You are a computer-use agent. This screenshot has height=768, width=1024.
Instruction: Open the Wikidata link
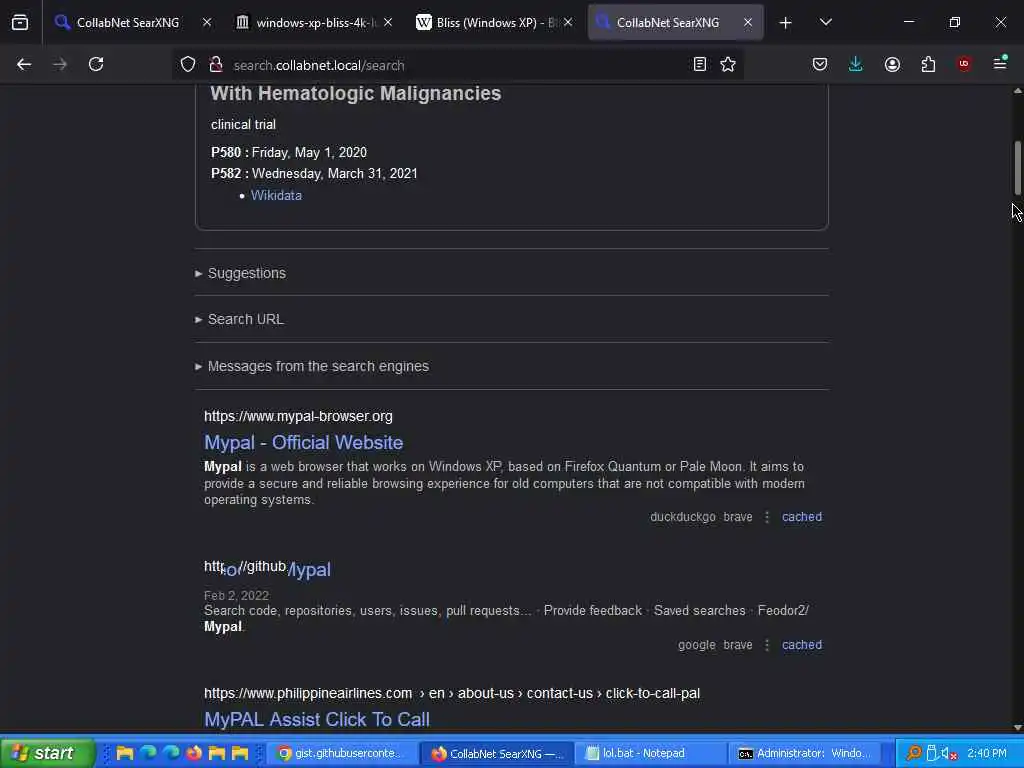click(276, 195)
